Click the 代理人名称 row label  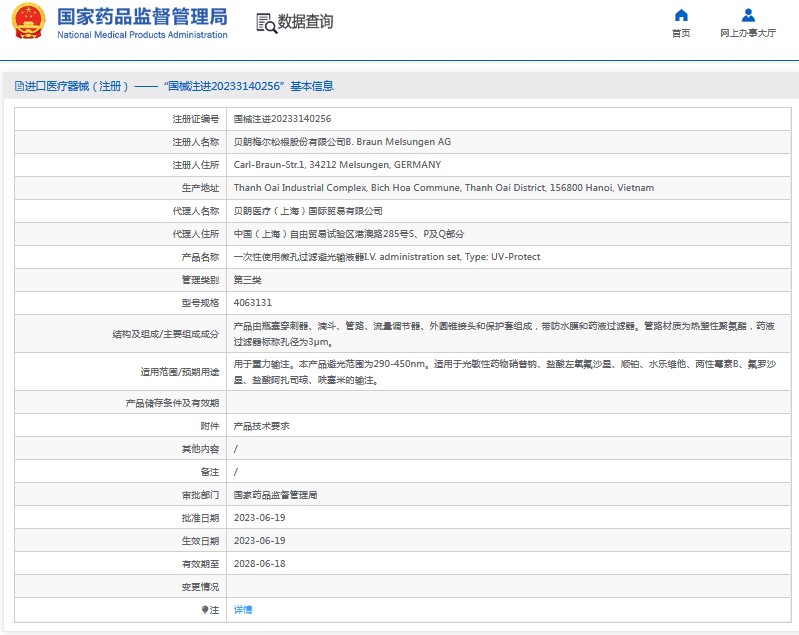pyautogui.click(x=196, y=211)
